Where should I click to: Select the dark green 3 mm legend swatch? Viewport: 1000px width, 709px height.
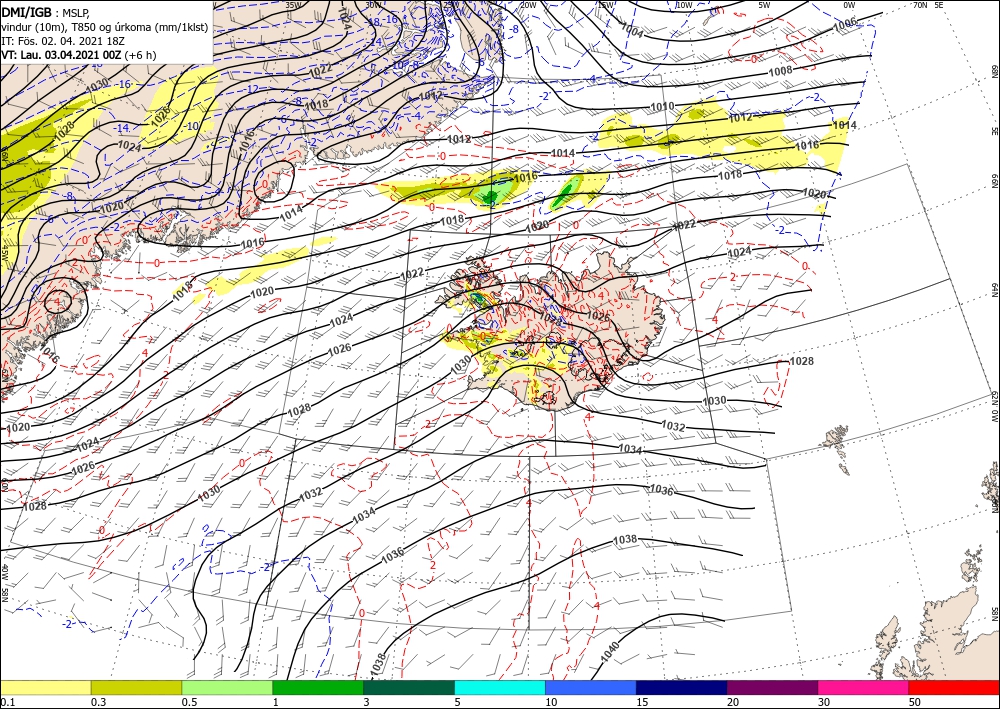409,687
